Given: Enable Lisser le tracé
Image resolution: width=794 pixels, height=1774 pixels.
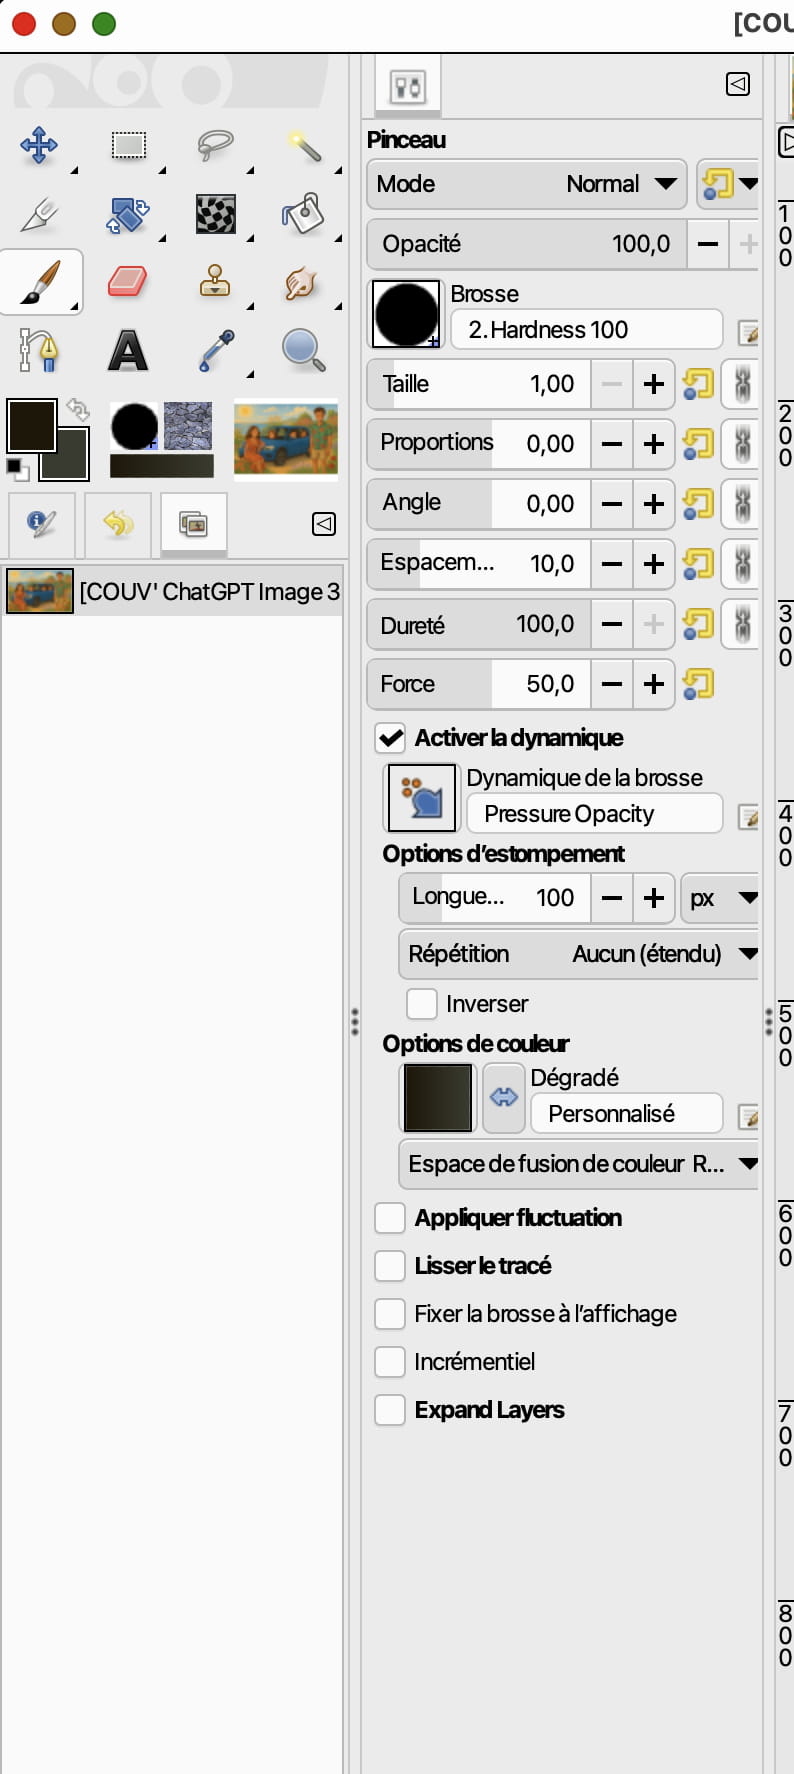Looking at the screenshot, I should click(390, 1266).
